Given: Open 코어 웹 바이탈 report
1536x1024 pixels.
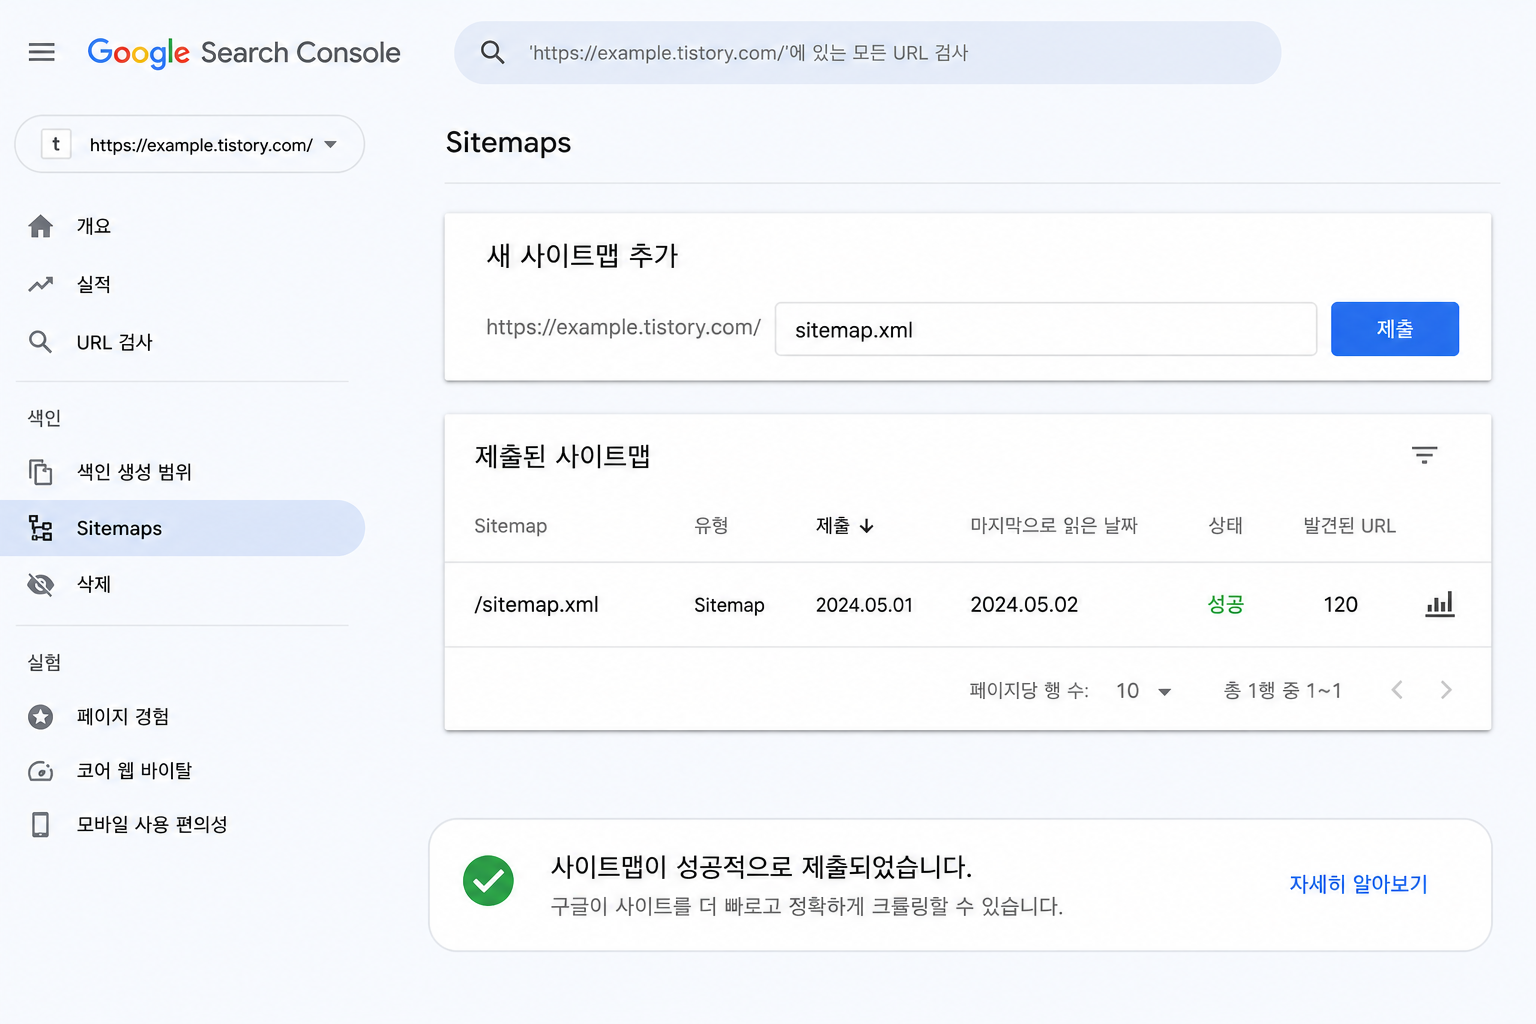Looking at the screenshot, I should (x=134, y=770).
